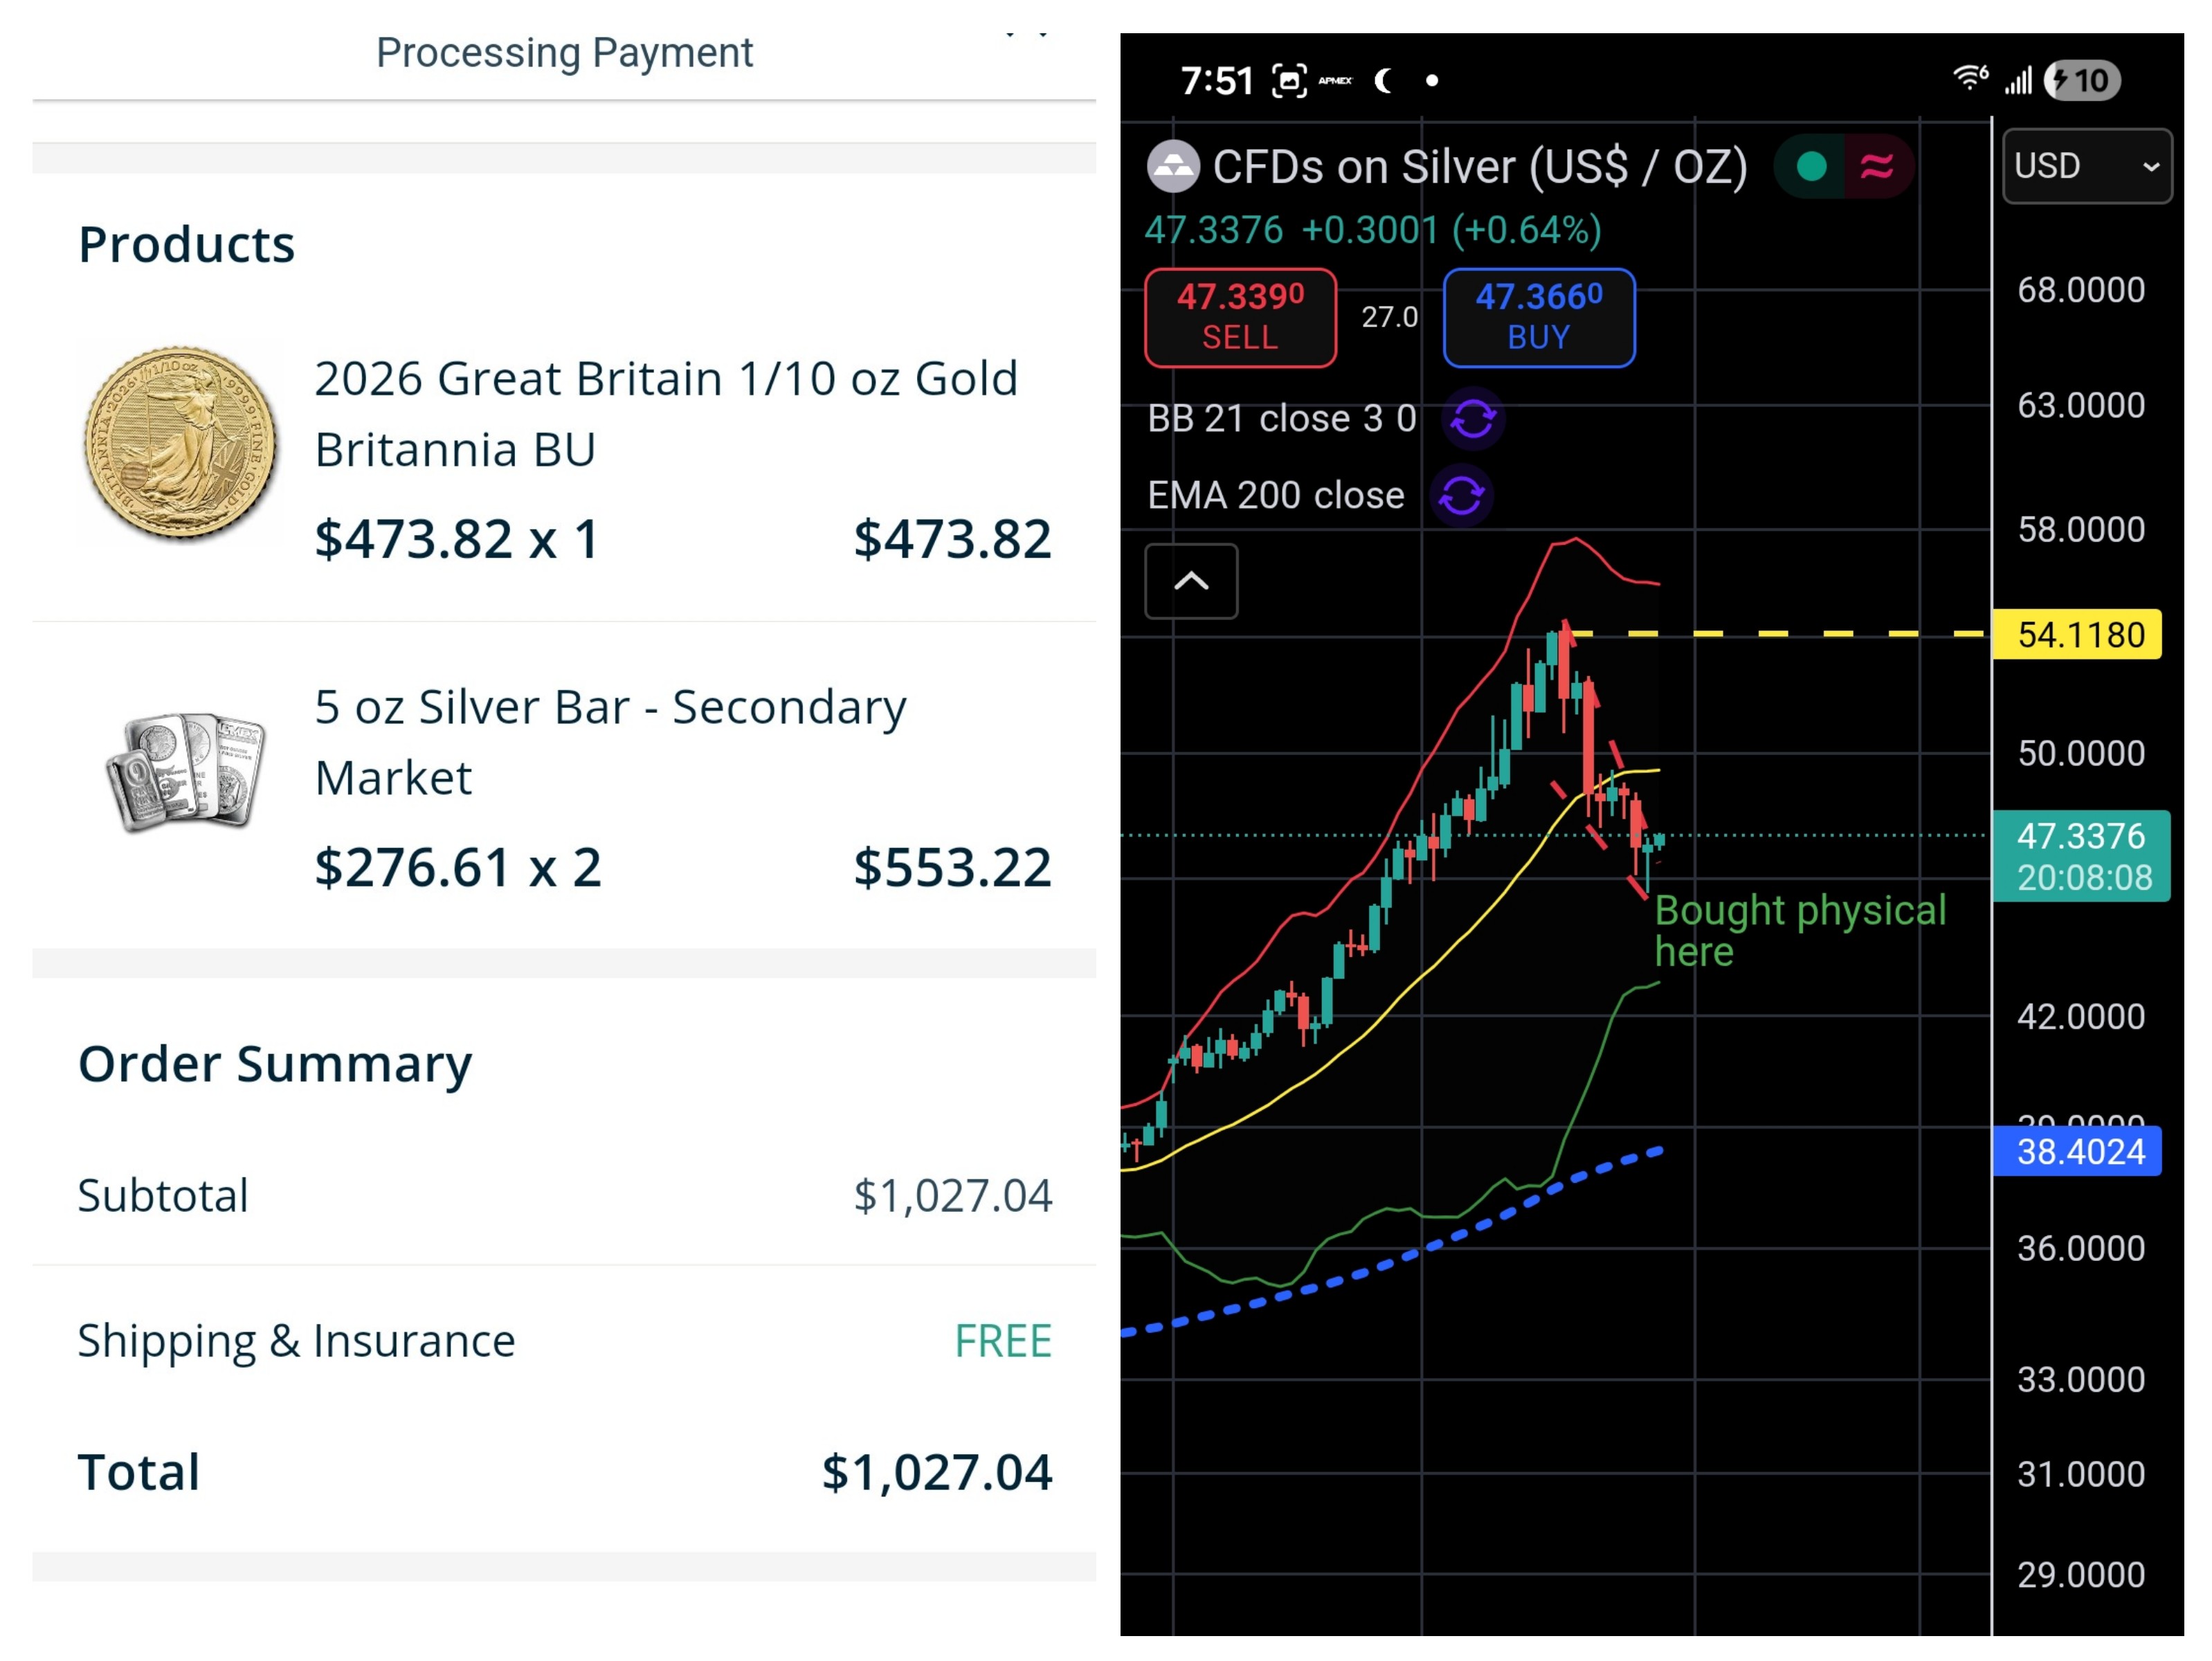Open the USD currency dropdown
The image size is (2212, 1661).
point(2087,166)
